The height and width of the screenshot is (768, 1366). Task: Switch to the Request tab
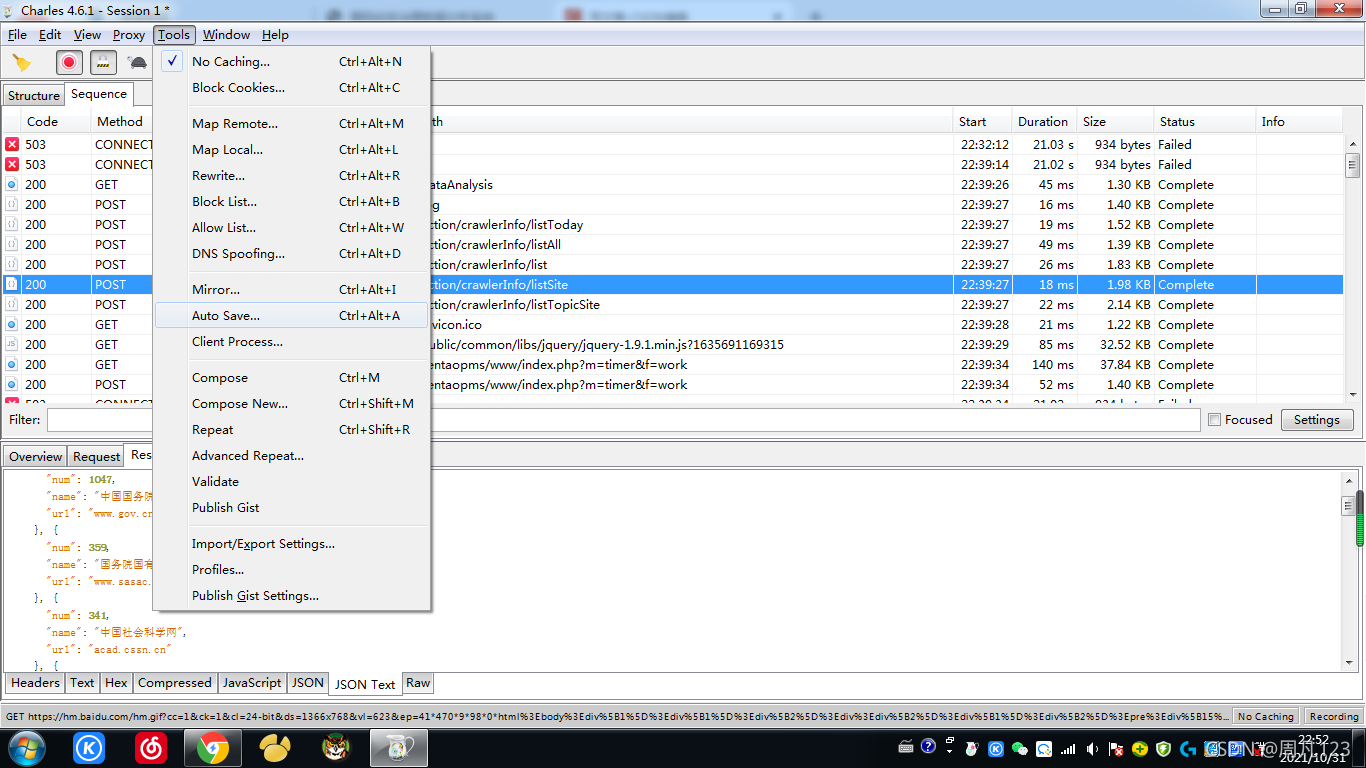pyautogui.click(x=96, y=456)
